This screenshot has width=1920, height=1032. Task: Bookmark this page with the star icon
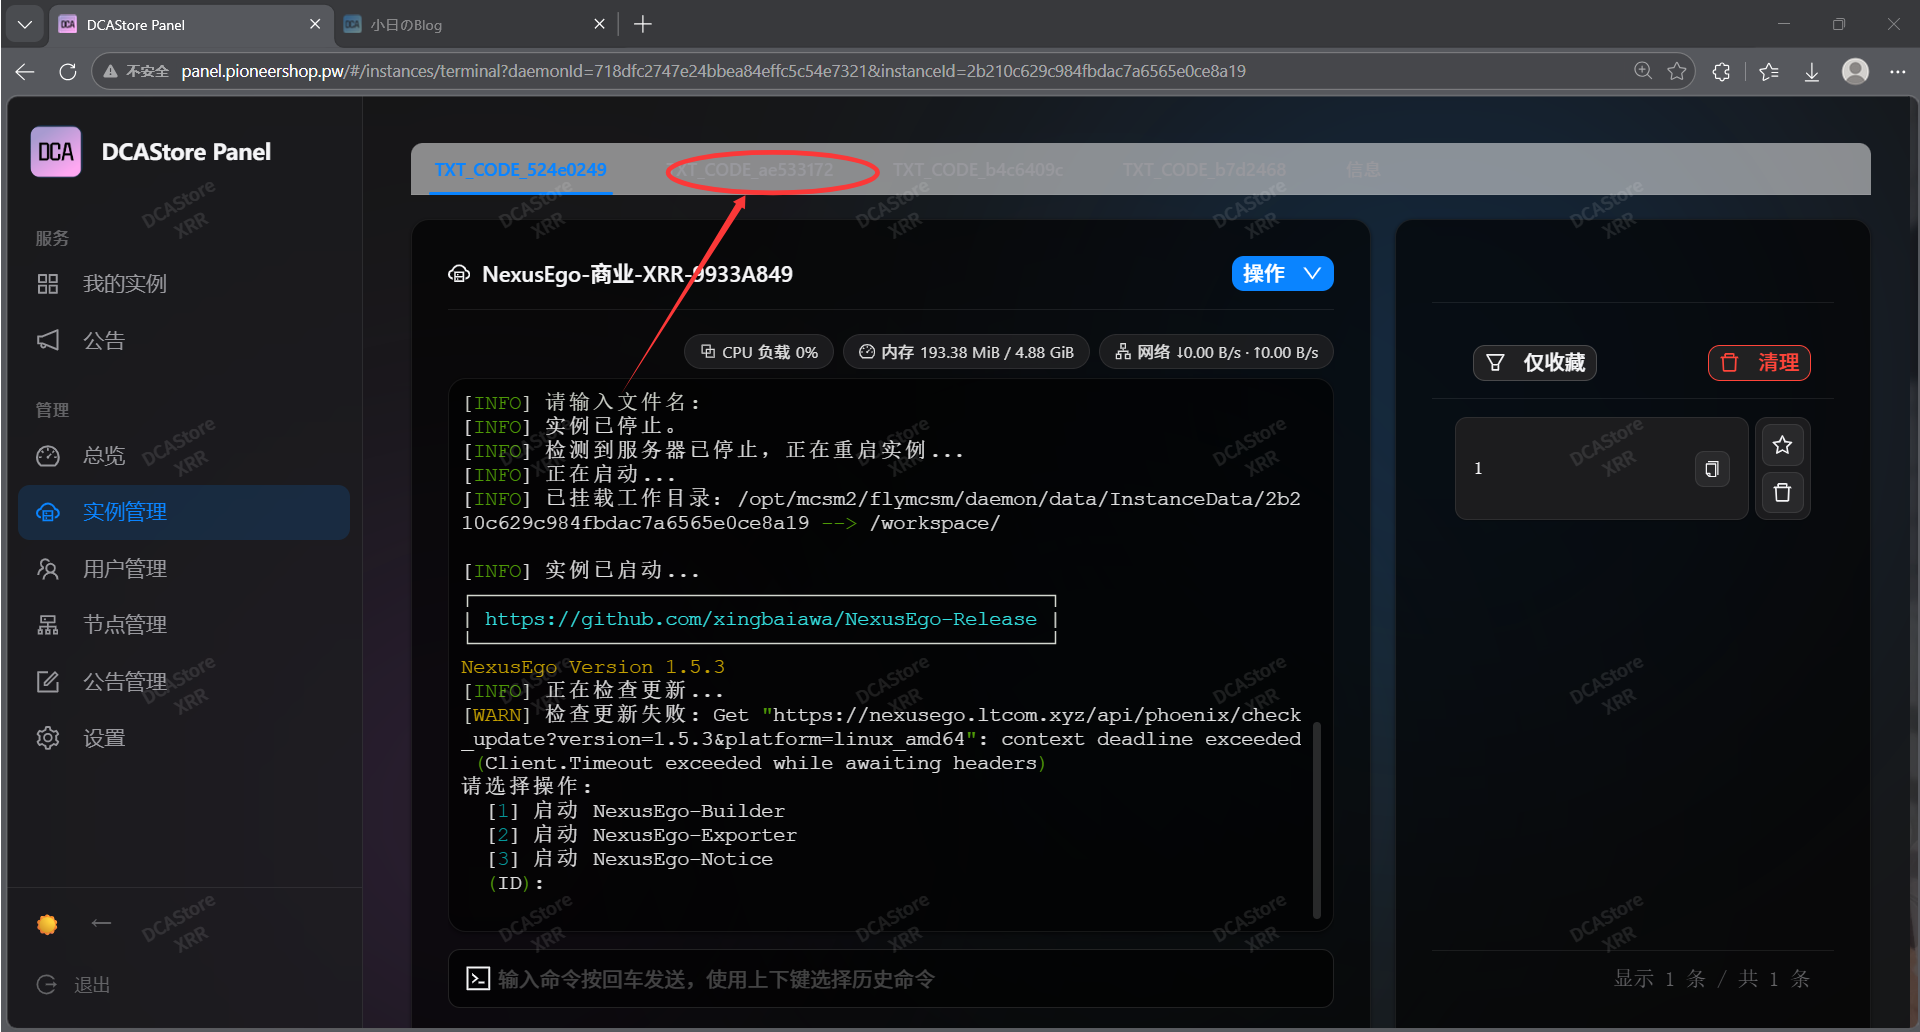(1677, 71)
